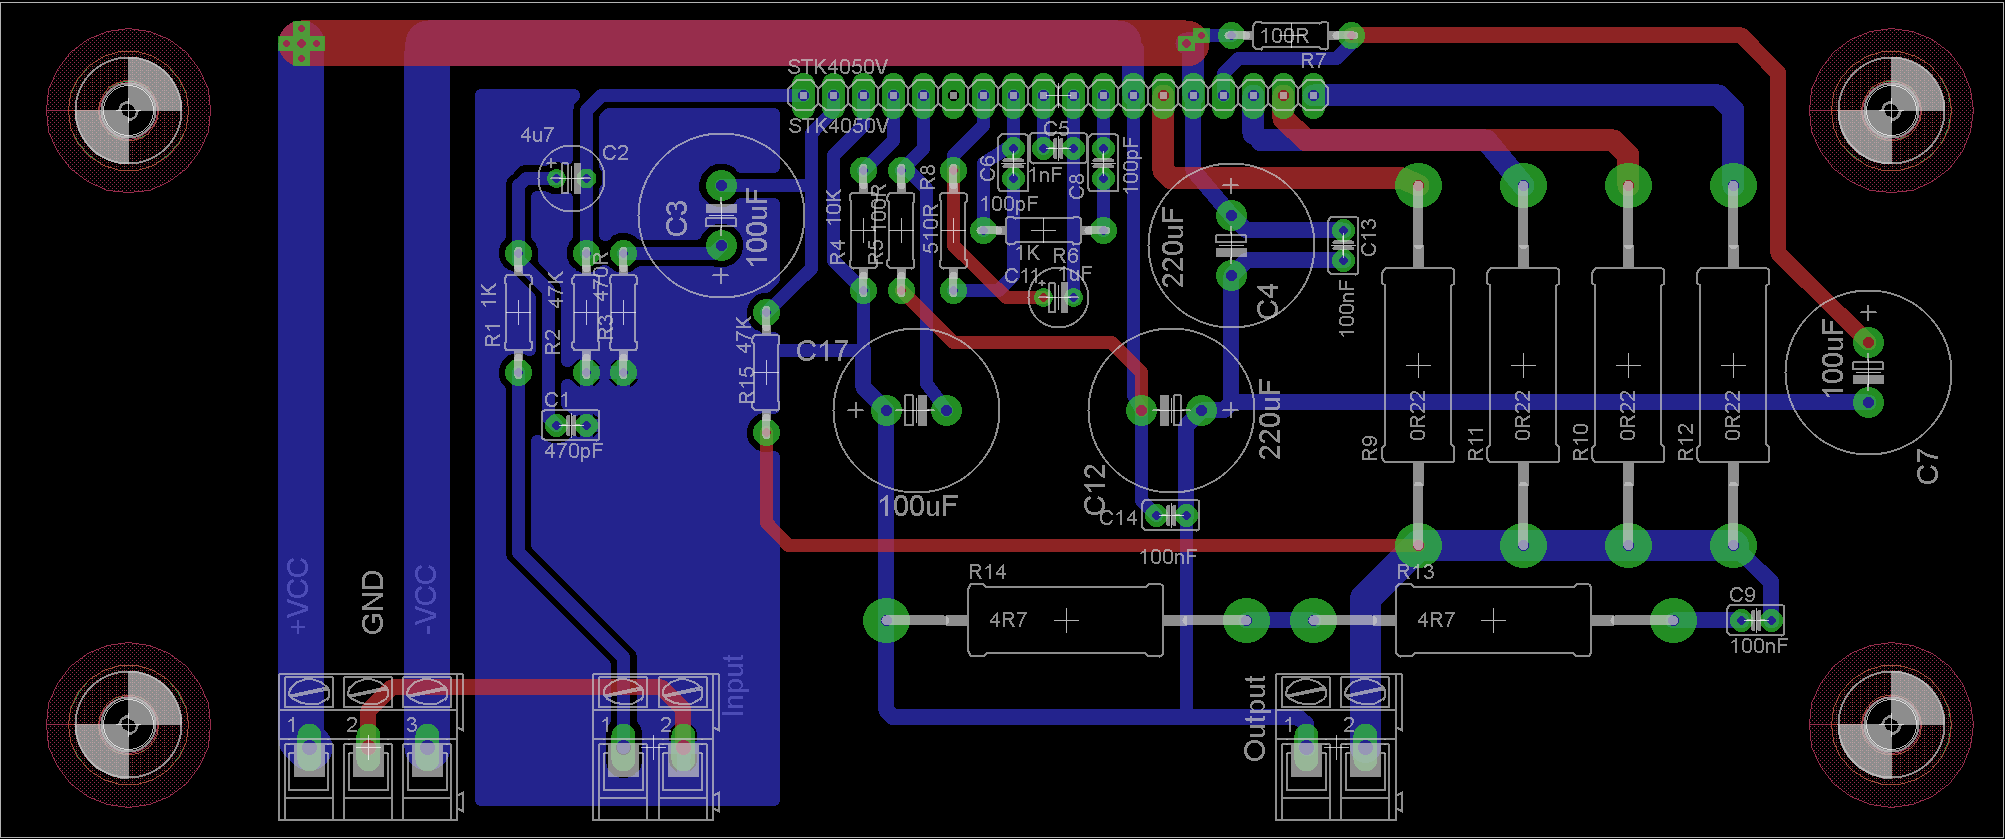Click pin 2 screw of Output terminal
2005x839 pixels.
point(1365,691)
